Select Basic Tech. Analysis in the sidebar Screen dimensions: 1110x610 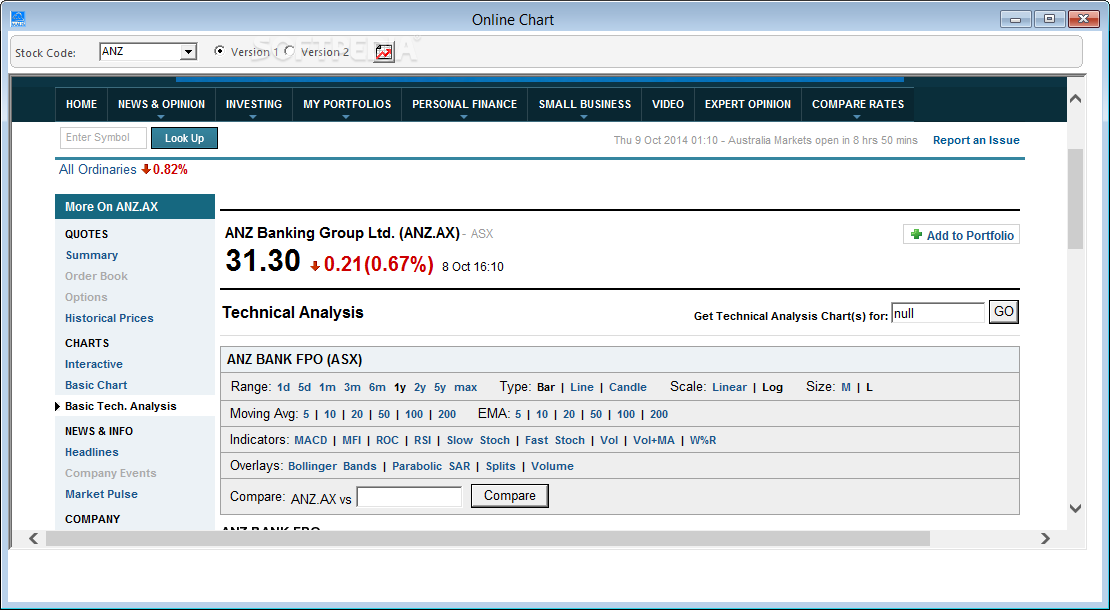[x=120, y=406]
